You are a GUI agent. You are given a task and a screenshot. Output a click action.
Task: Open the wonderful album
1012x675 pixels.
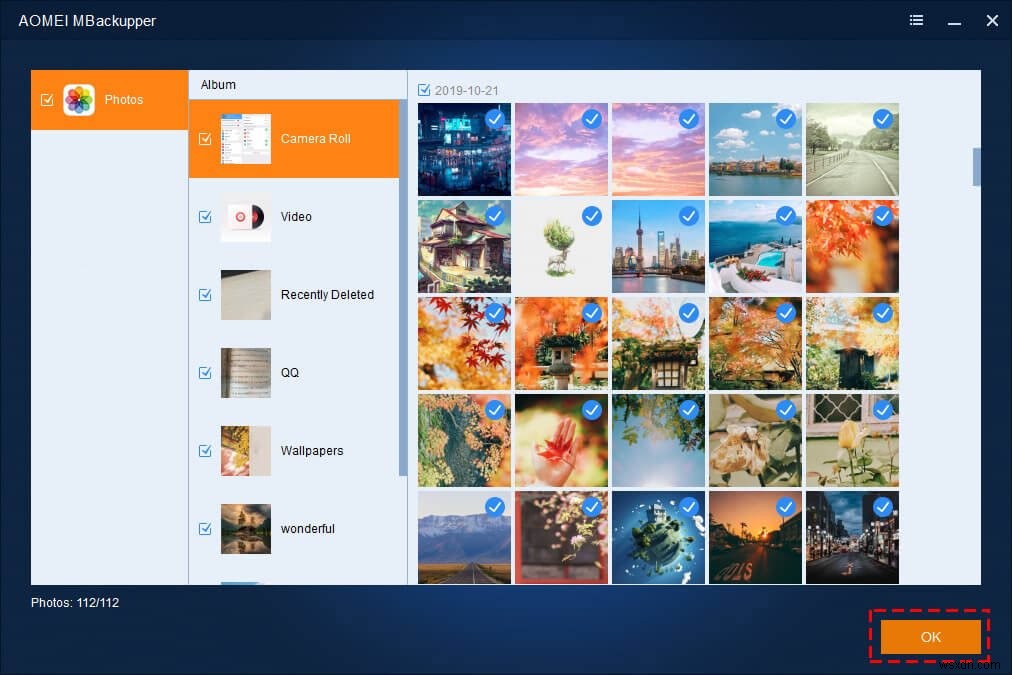pos(245,529)
